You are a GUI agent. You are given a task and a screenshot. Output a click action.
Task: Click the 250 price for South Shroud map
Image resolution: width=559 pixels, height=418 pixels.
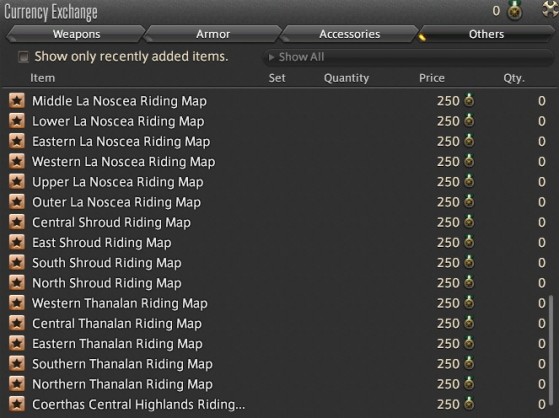pyautogui.click(x=448, y=263)
